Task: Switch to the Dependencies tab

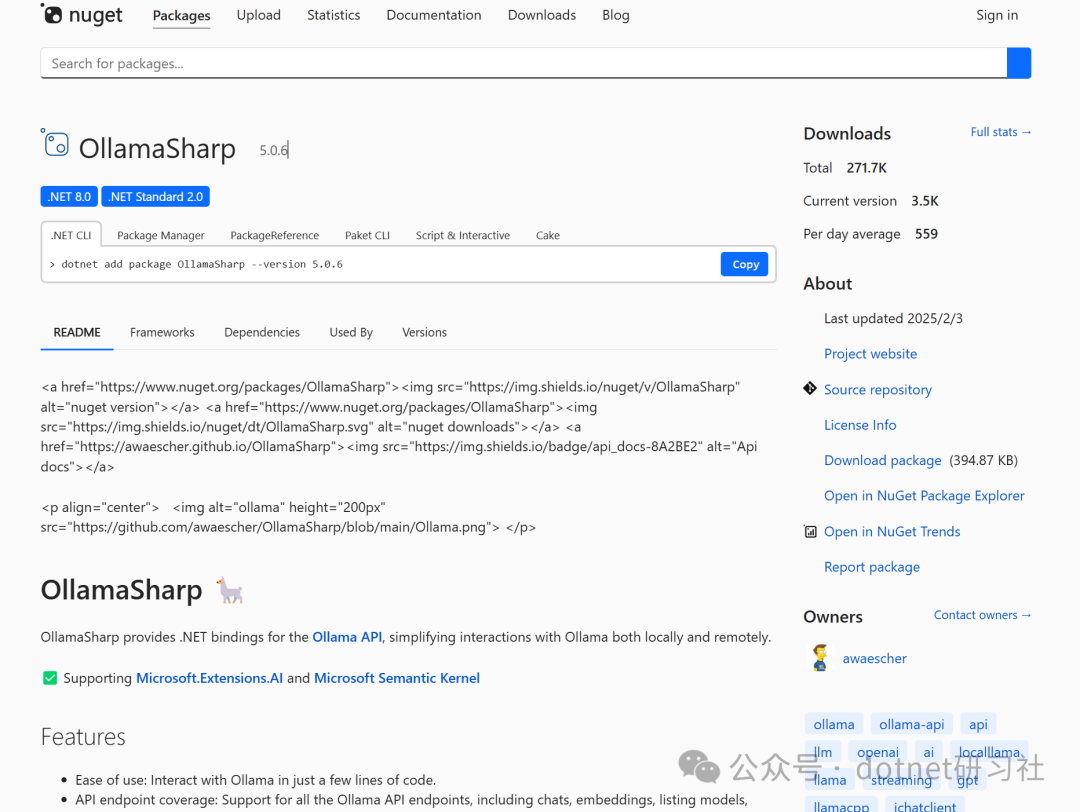Action: click(x=262, y=333)
